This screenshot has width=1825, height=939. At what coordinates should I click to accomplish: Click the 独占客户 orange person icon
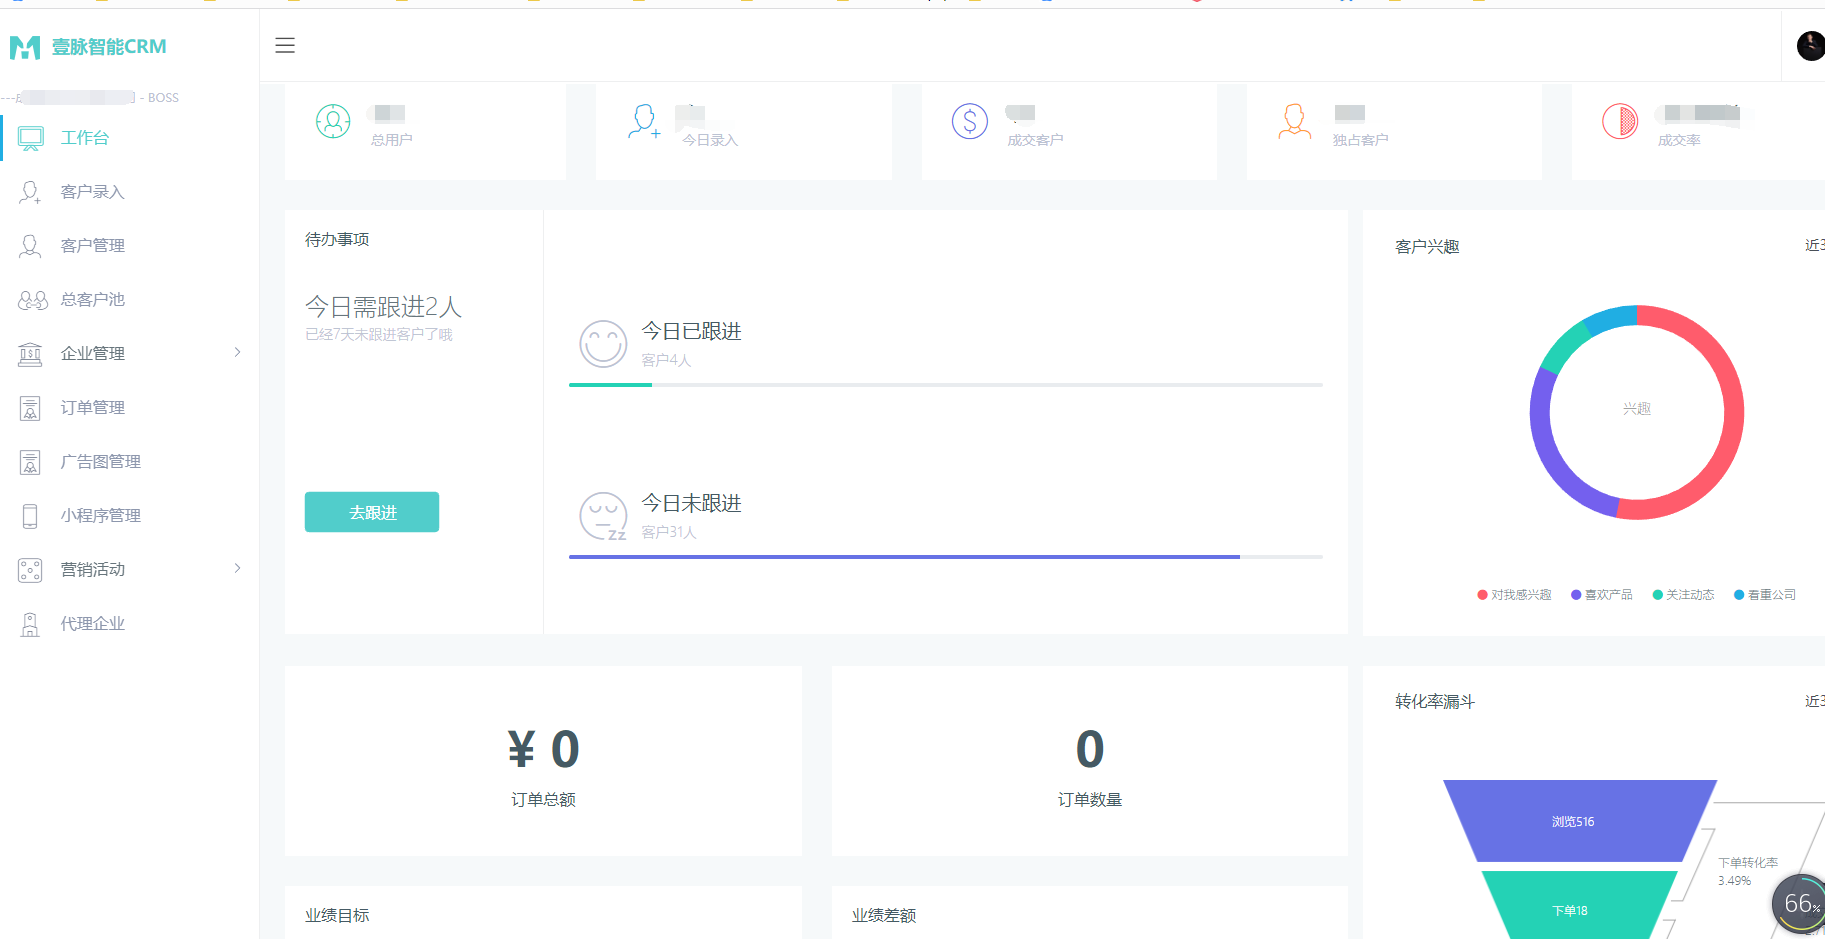click(x=1295, y=121)
